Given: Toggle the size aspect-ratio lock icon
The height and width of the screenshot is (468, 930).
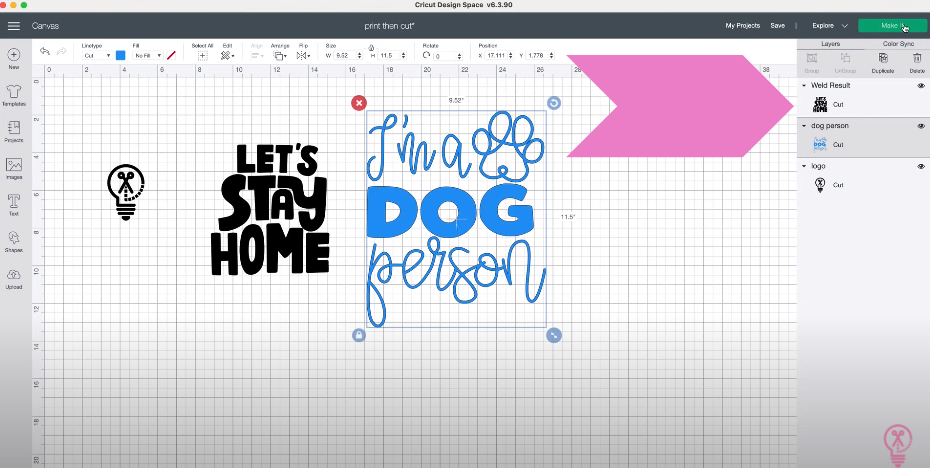Looking at the screenshot, I should pos(371,47).
